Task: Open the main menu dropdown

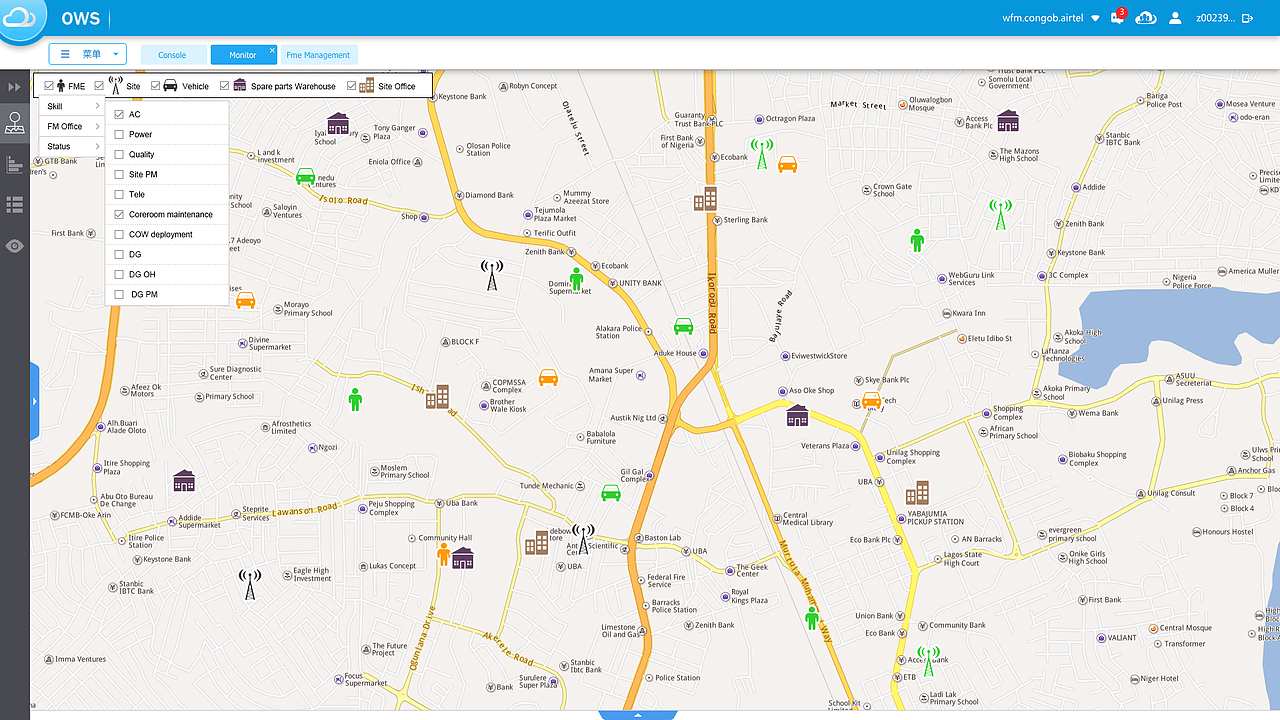Action: click(x=88, y=54)
